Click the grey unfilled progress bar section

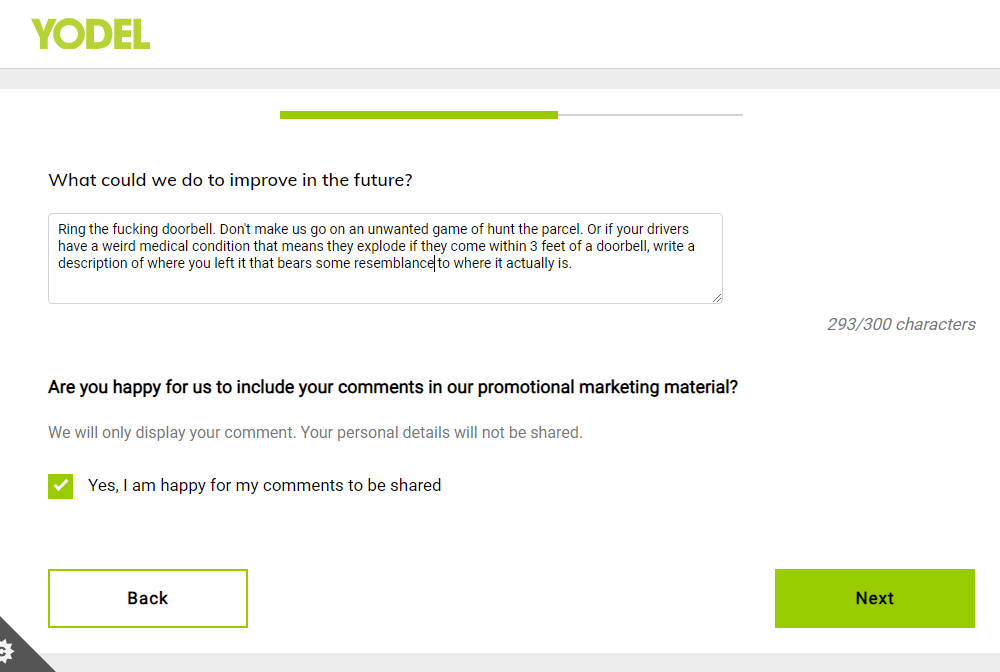651,115
